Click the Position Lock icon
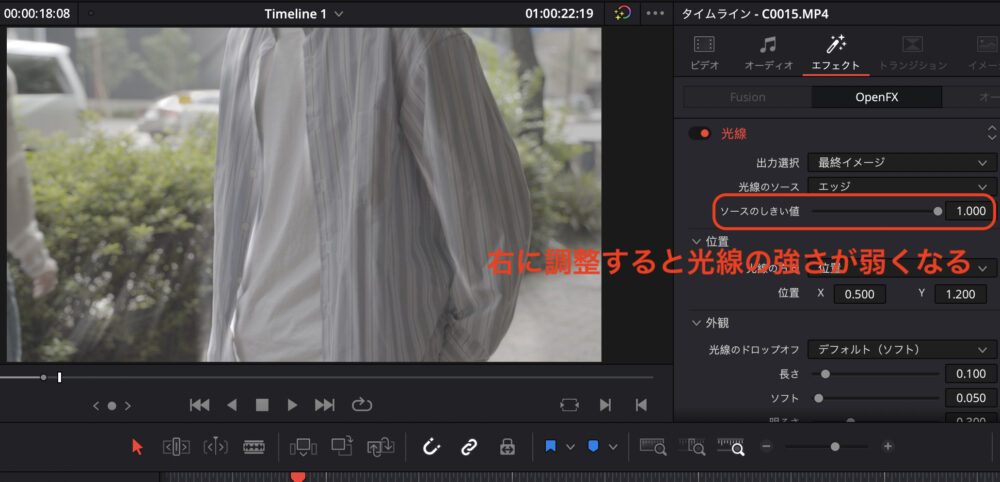The height and width of the screenshot is (482, 1000). pos(507,447)
